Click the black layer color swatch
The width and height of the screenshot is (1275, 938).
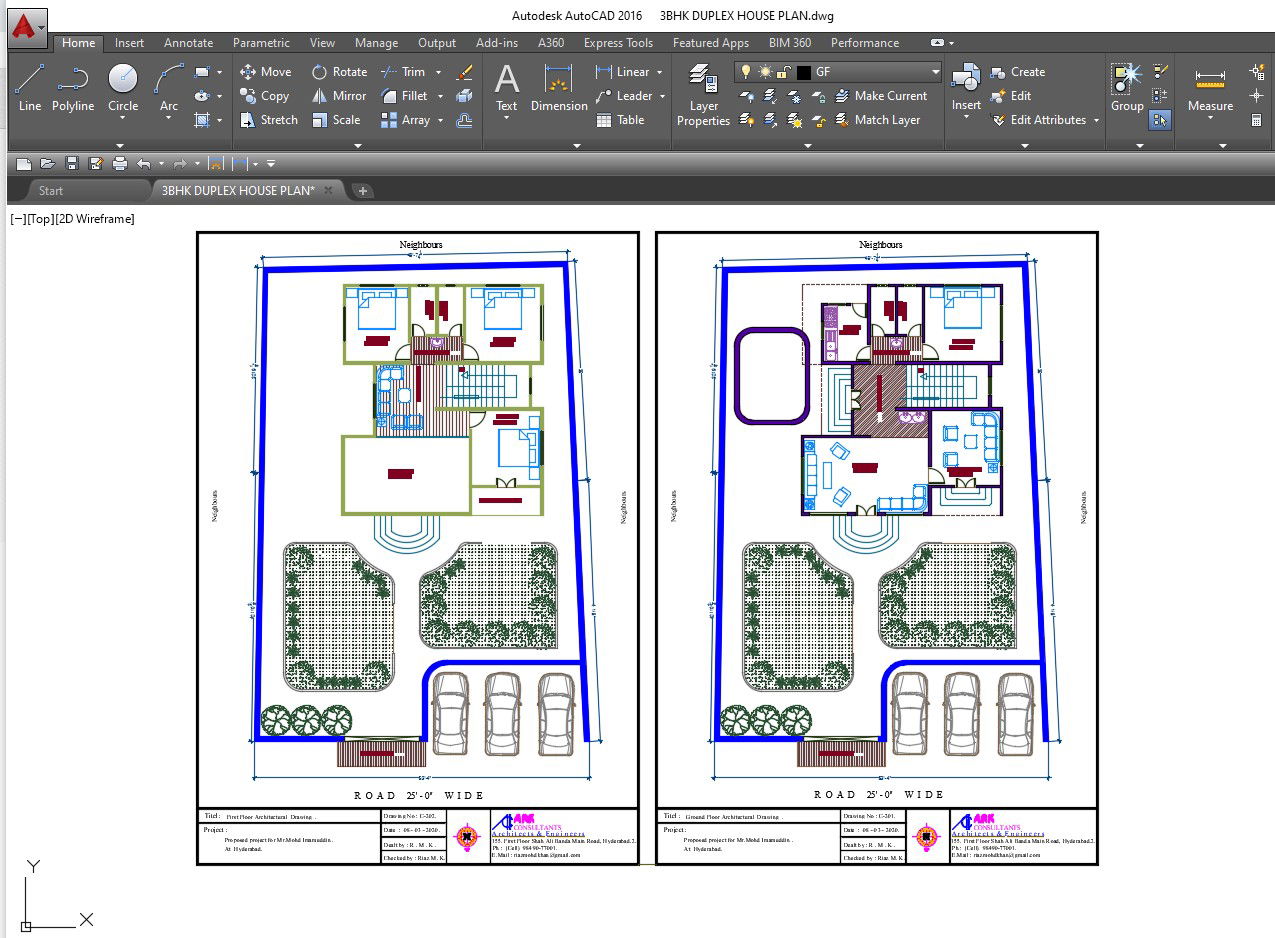coord(803,72)
